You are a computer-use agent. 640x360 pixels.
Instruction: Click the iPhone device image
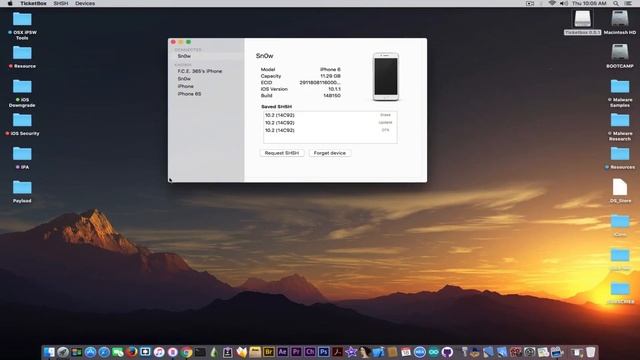coord(386,77)
